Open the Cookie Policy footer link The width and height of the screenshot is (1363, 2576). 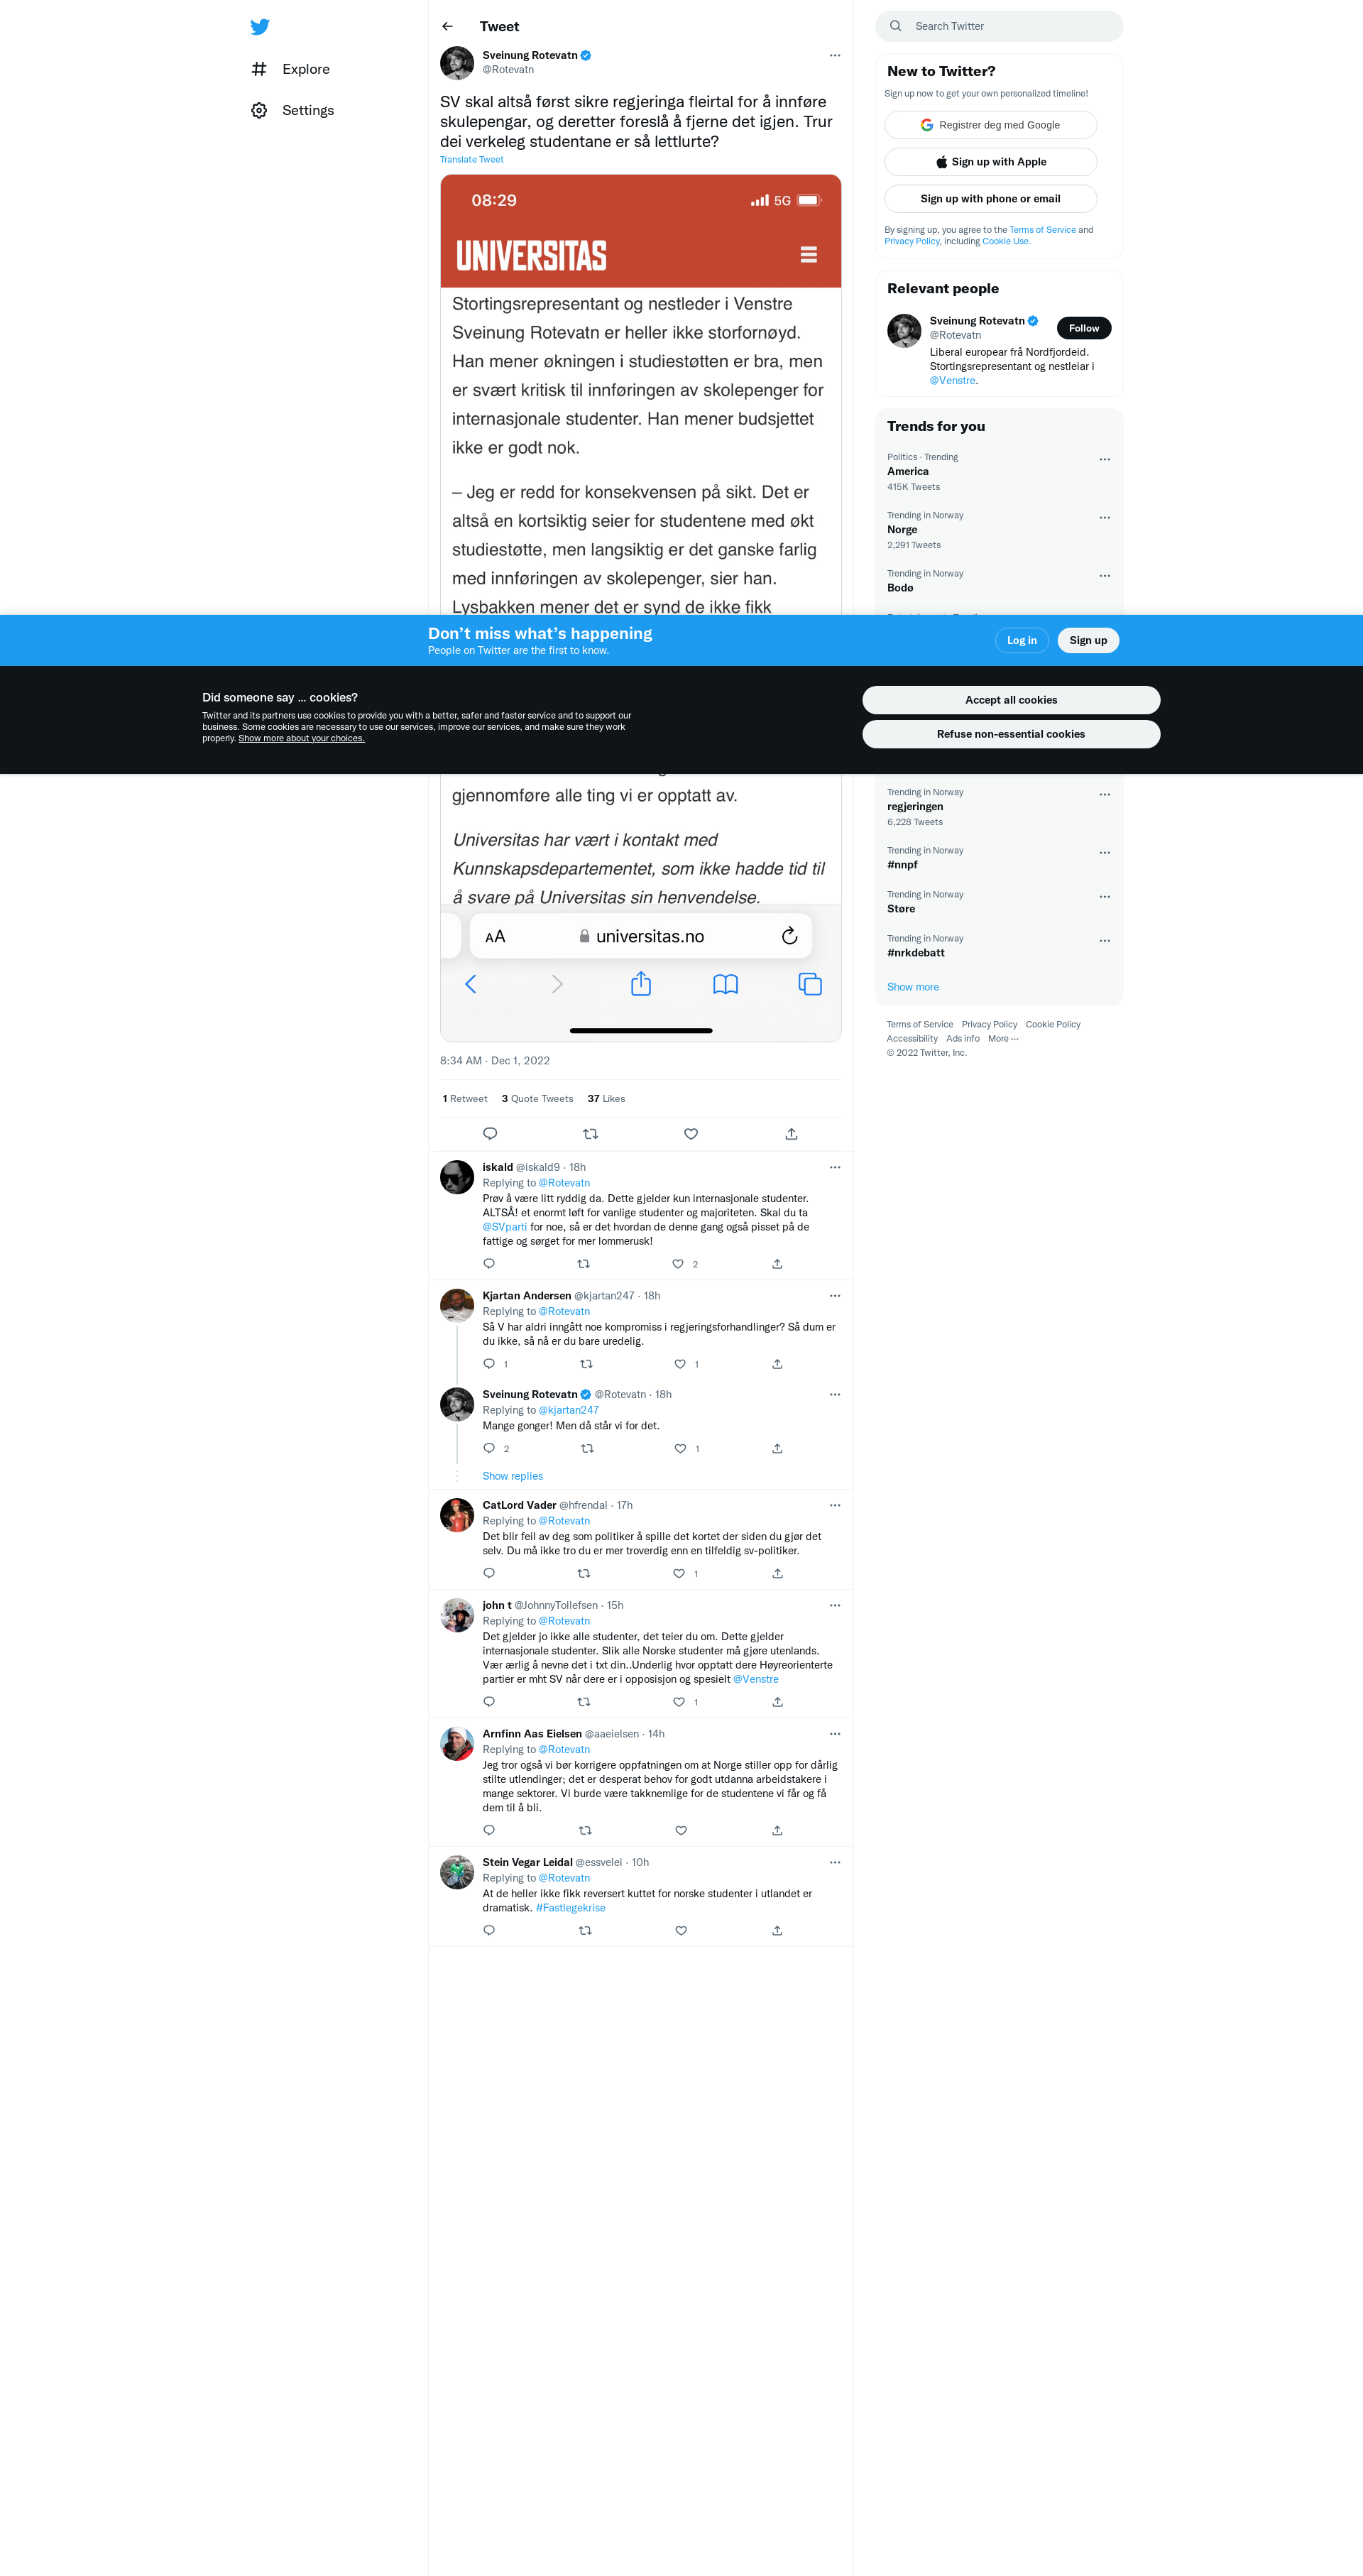[1053, 1025]
